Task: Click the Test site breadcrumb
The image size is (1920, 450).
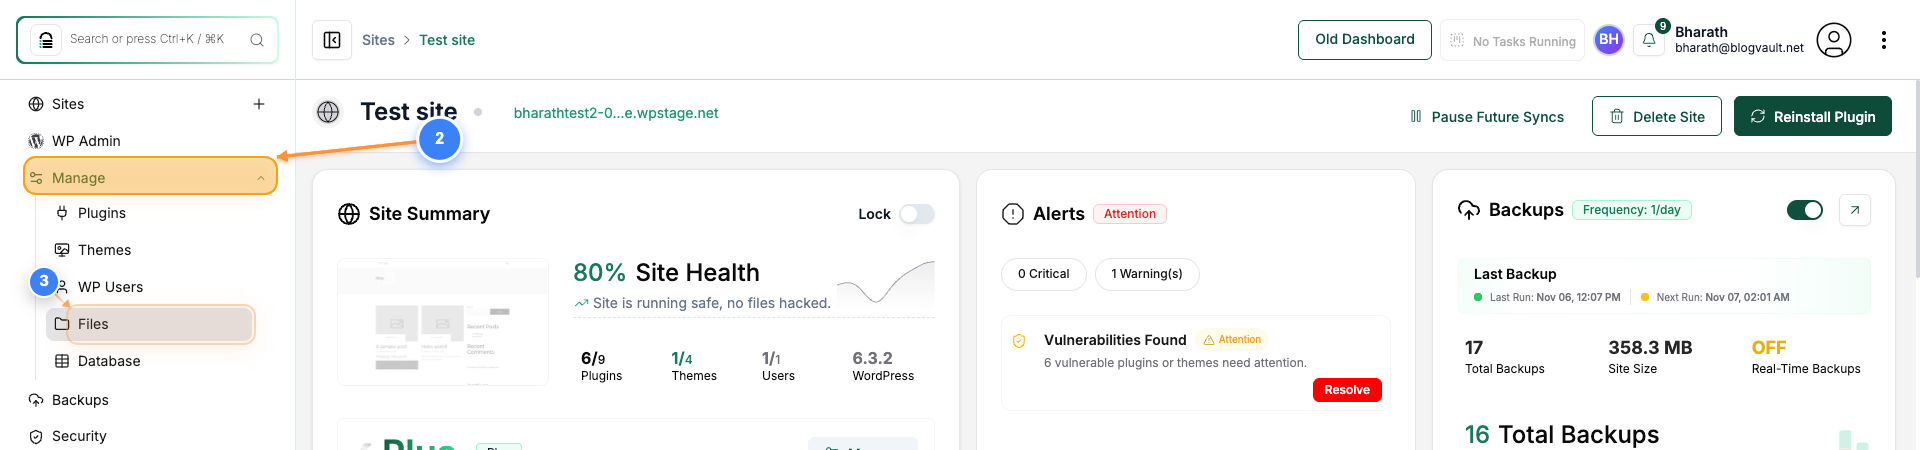Action: coord(447,40)
